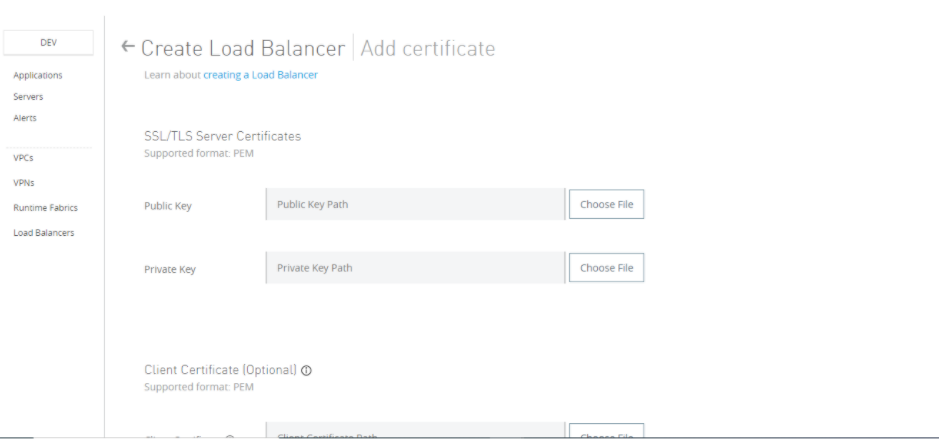
Task: Click the Create Load Balancer heading
Action: (243, 48)
